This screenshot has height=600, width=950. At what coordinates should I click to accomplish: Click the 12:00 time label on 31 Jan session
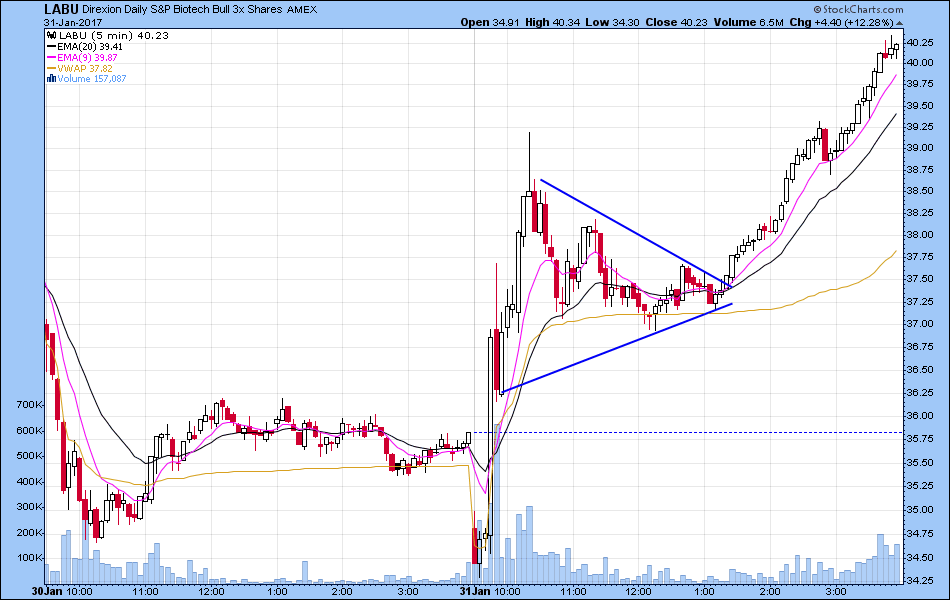click(x=639, y=592)
